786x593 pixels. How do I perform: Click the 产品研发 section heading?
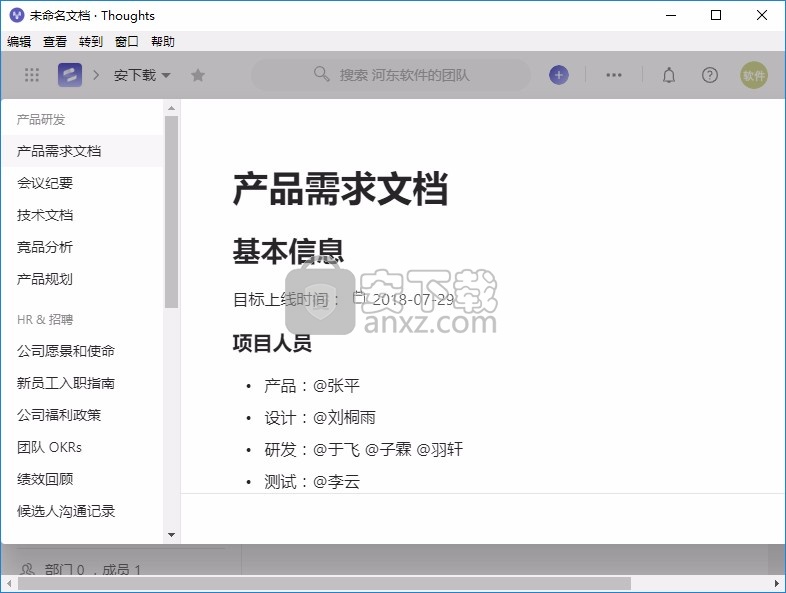click(41, 120)
